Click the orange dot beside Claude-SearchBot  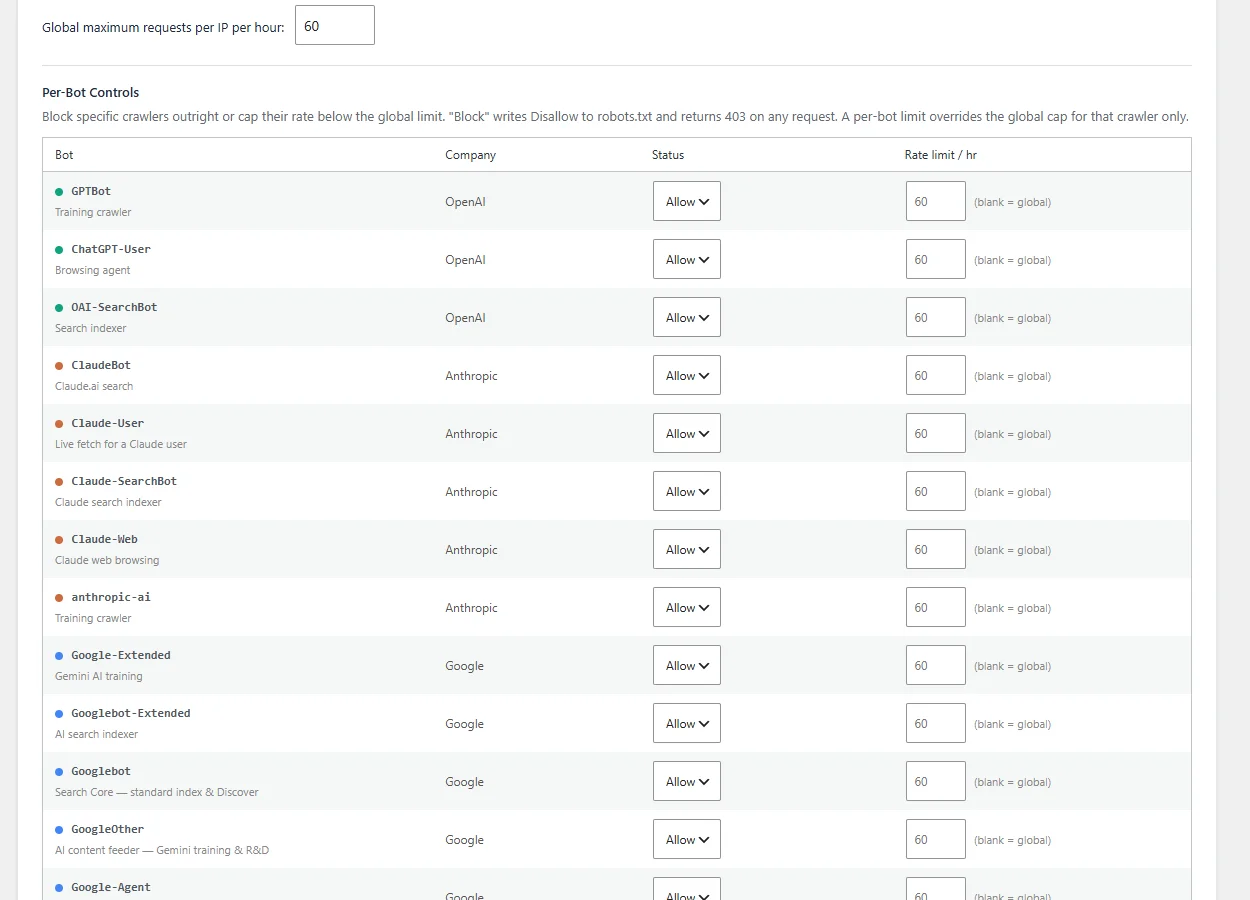[x=59, y=482]
